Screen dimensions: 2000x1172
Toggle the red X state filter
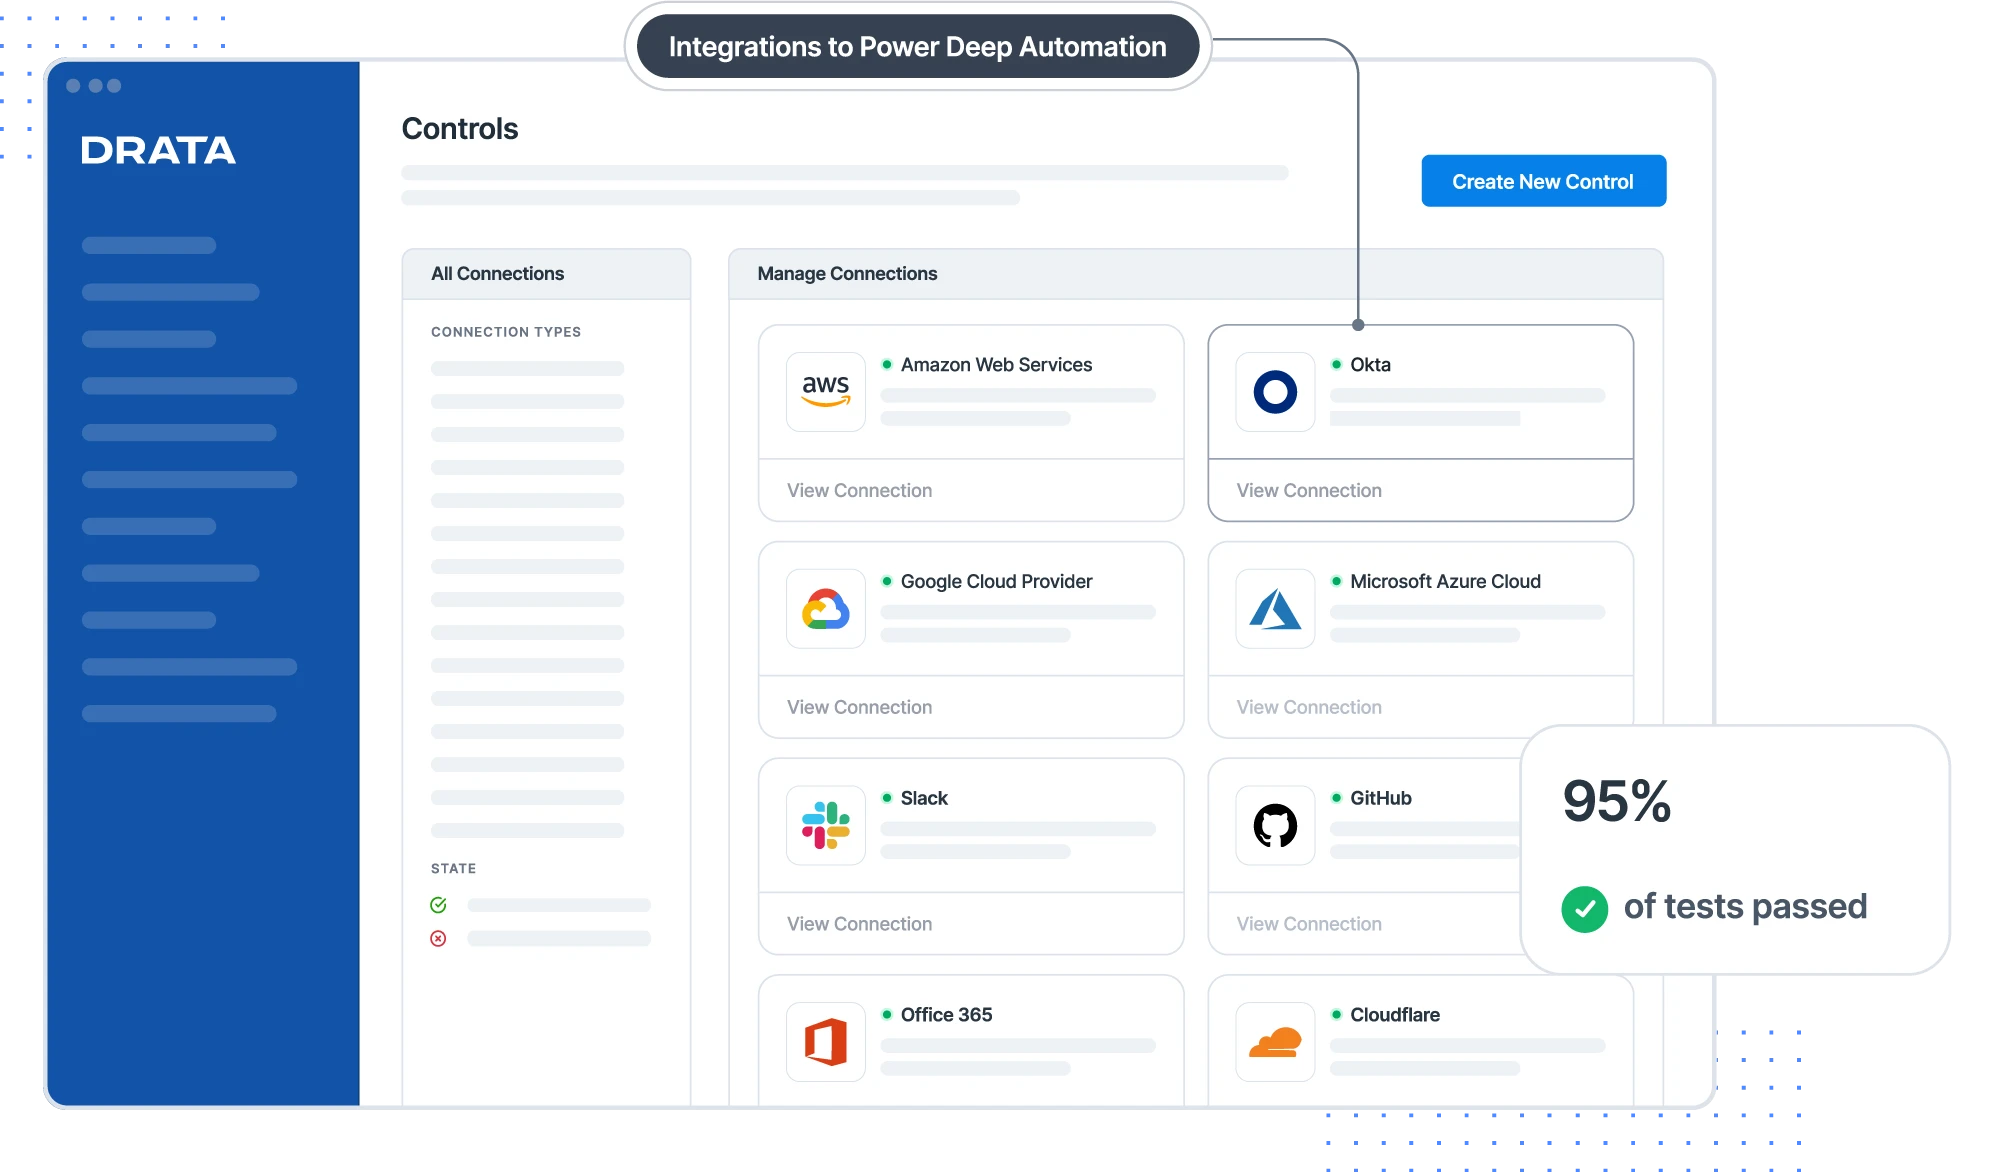pos(438,938)
